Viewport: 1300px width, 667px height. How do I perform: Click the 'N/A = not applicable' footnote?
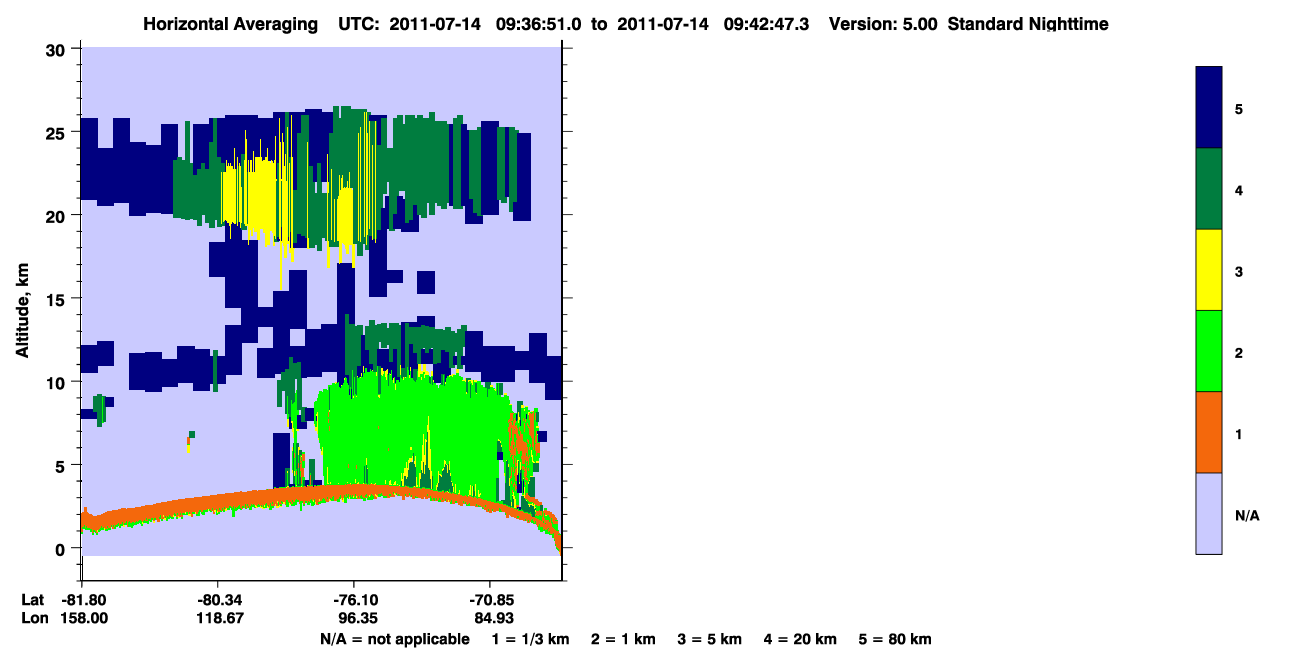pos(394,639)
